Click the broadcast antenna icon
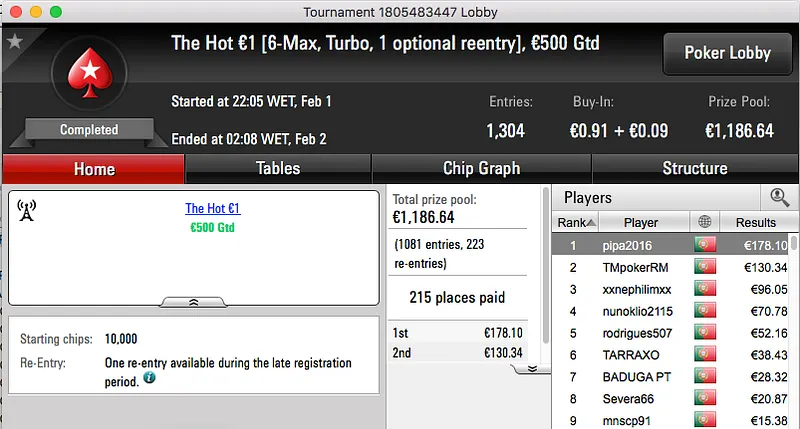The height and width of the screenshot is (429, 800). pyautogui.click(x=27, y=210)
